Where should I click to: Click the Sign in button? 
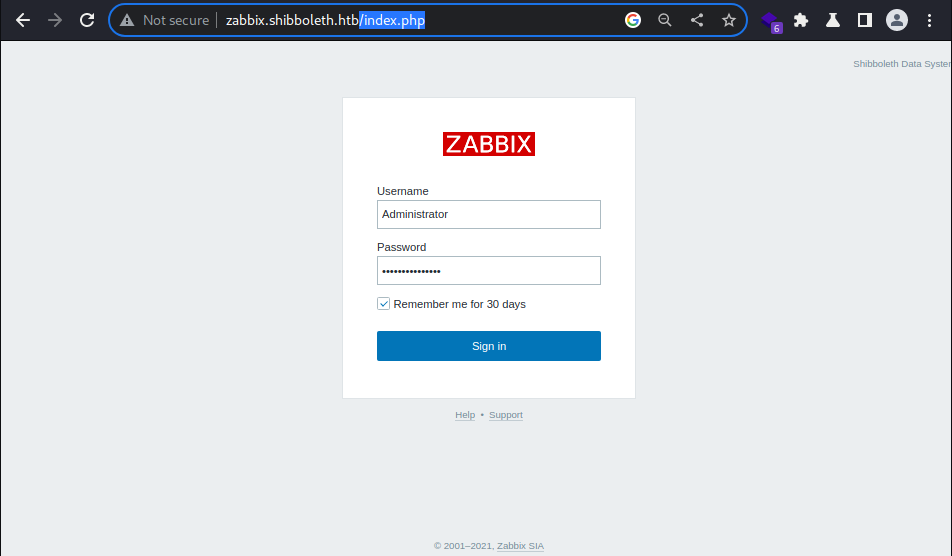point(489,346)
